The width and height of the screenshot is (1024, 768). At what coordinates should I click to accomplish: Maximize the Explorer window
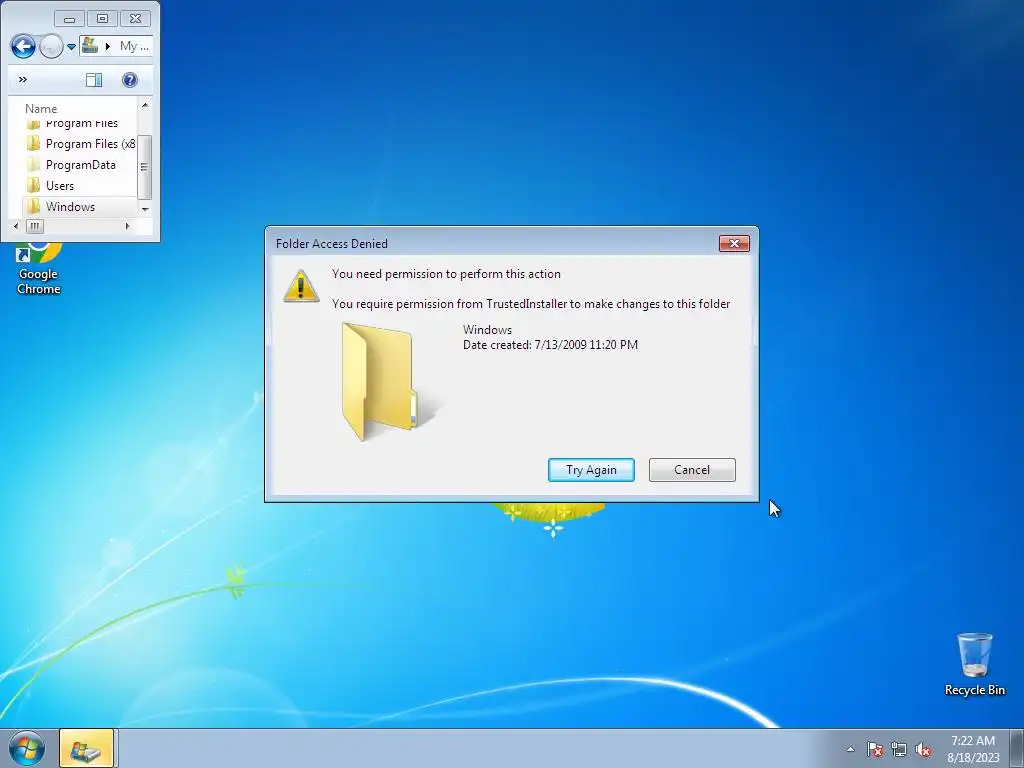click(x=102, y=18)
